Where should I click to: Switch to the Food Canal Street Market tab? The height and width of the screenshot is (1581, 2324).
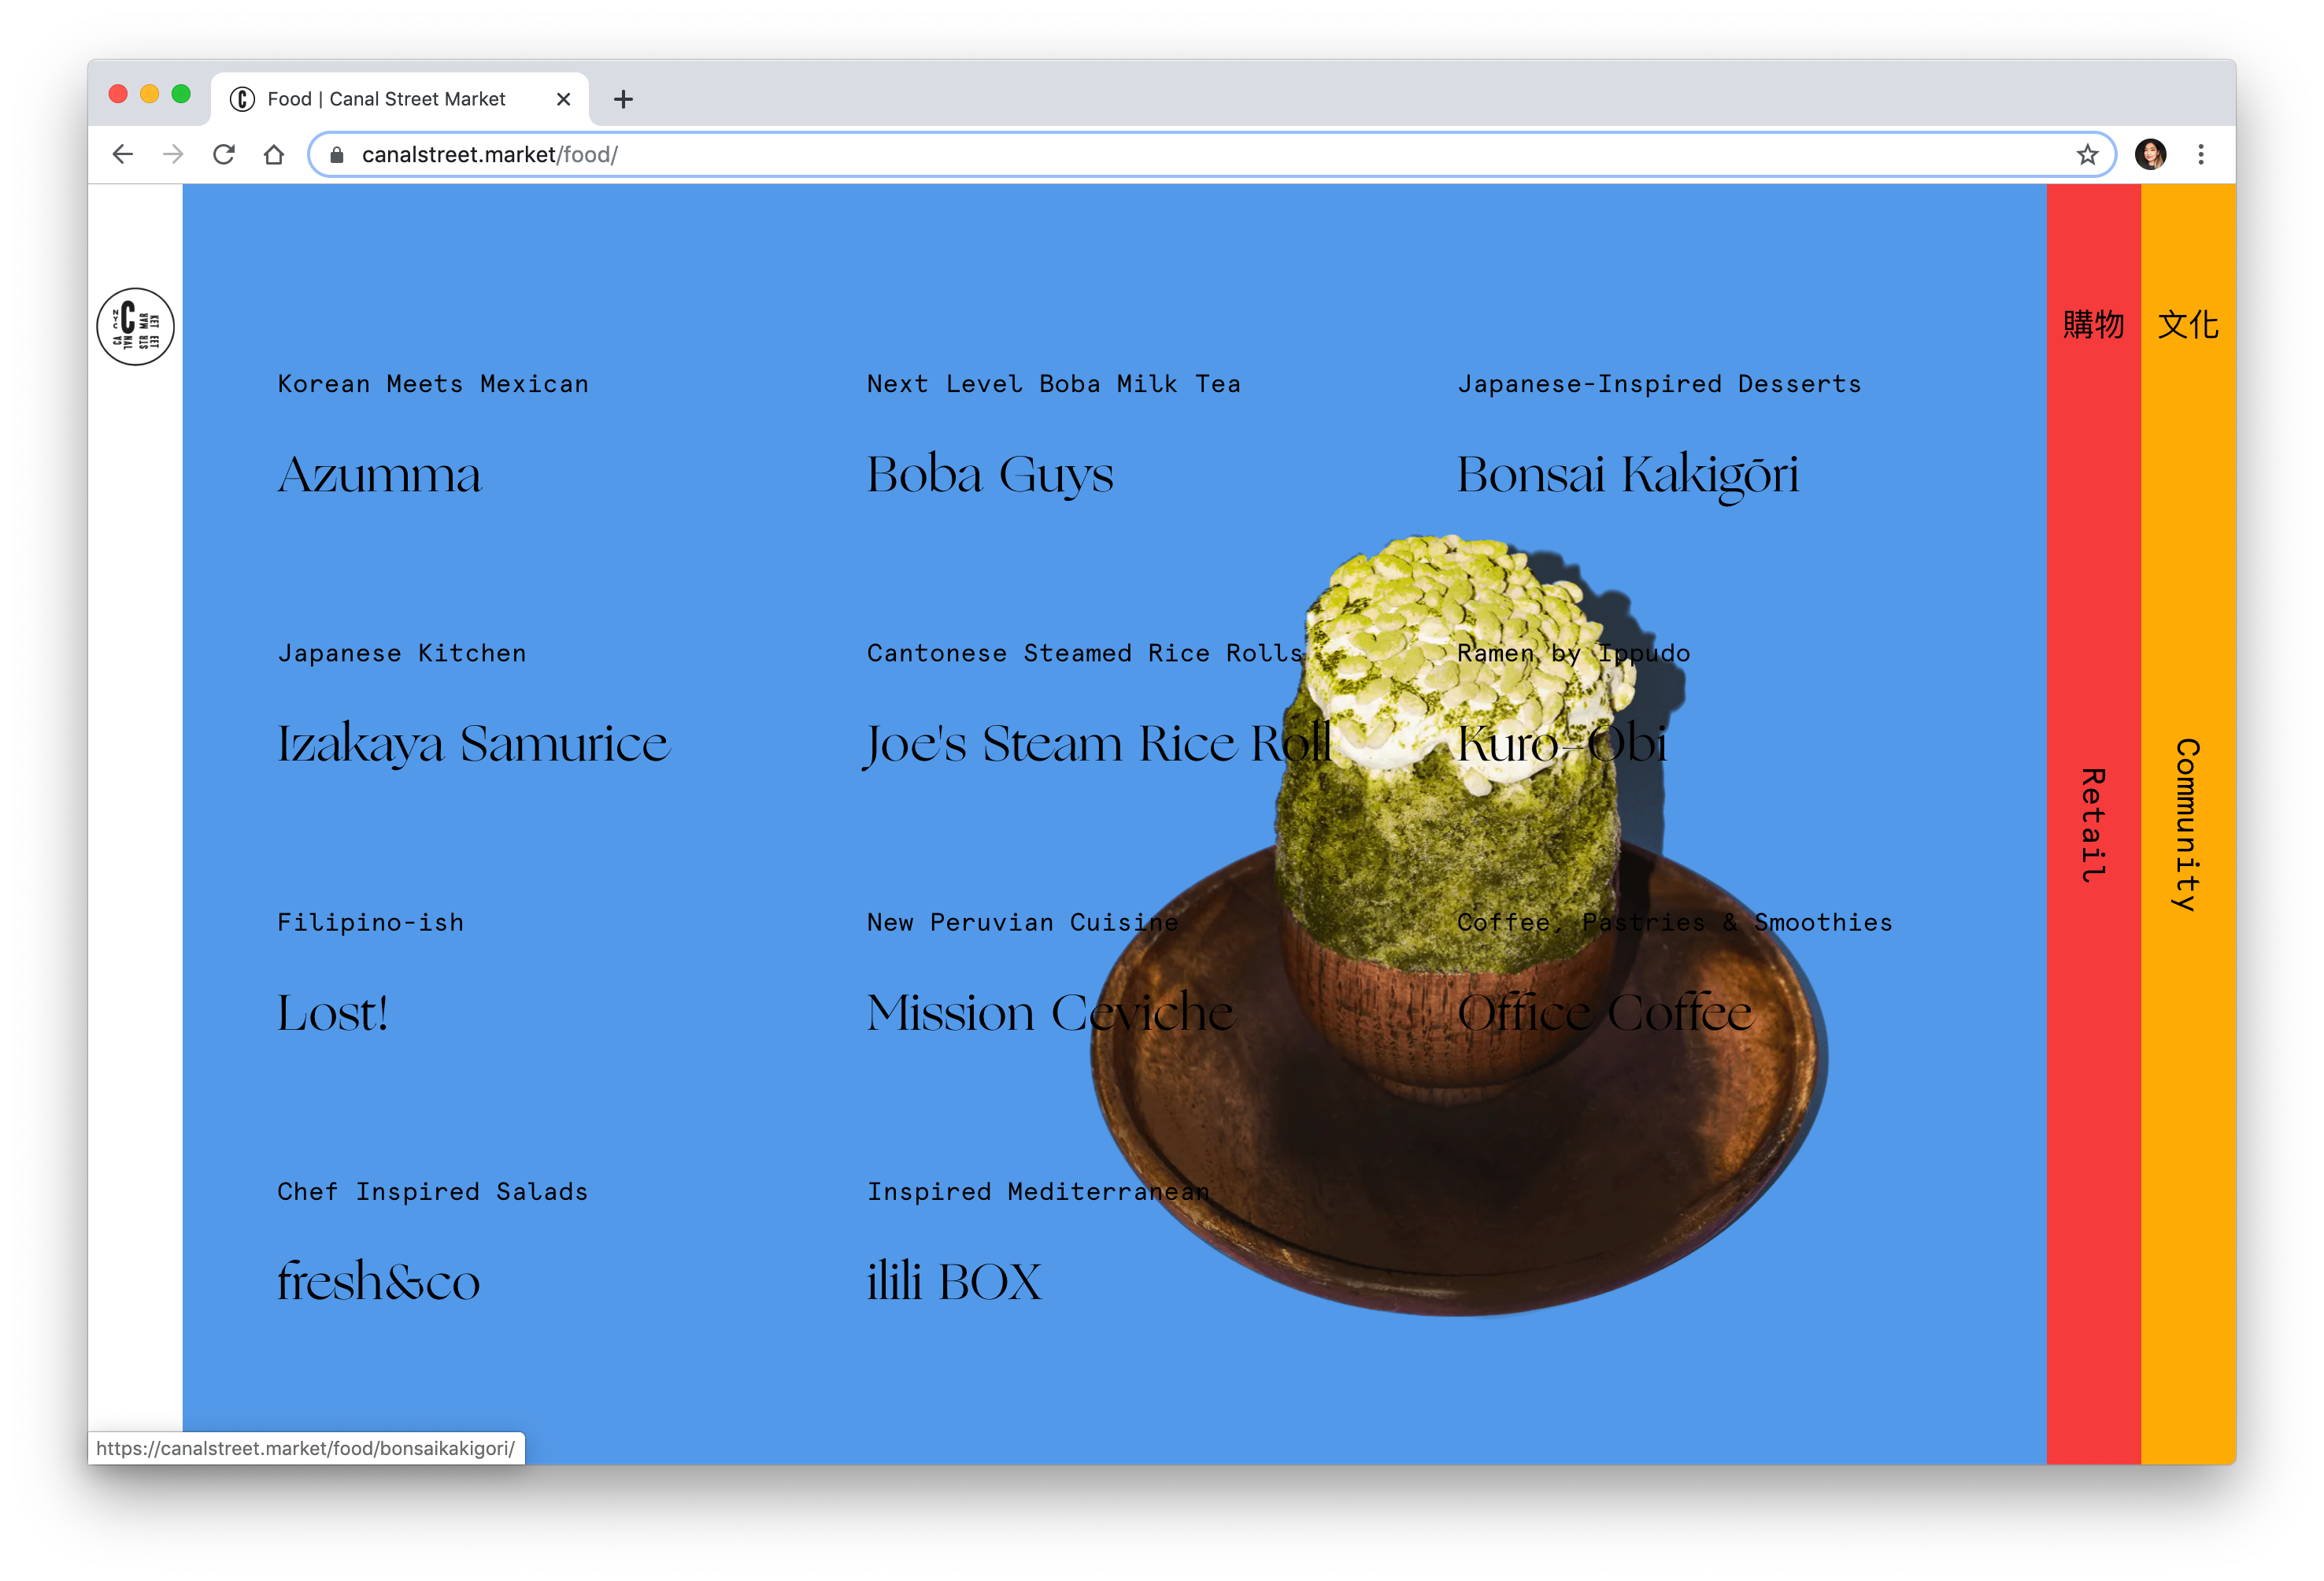coord(387,98)
